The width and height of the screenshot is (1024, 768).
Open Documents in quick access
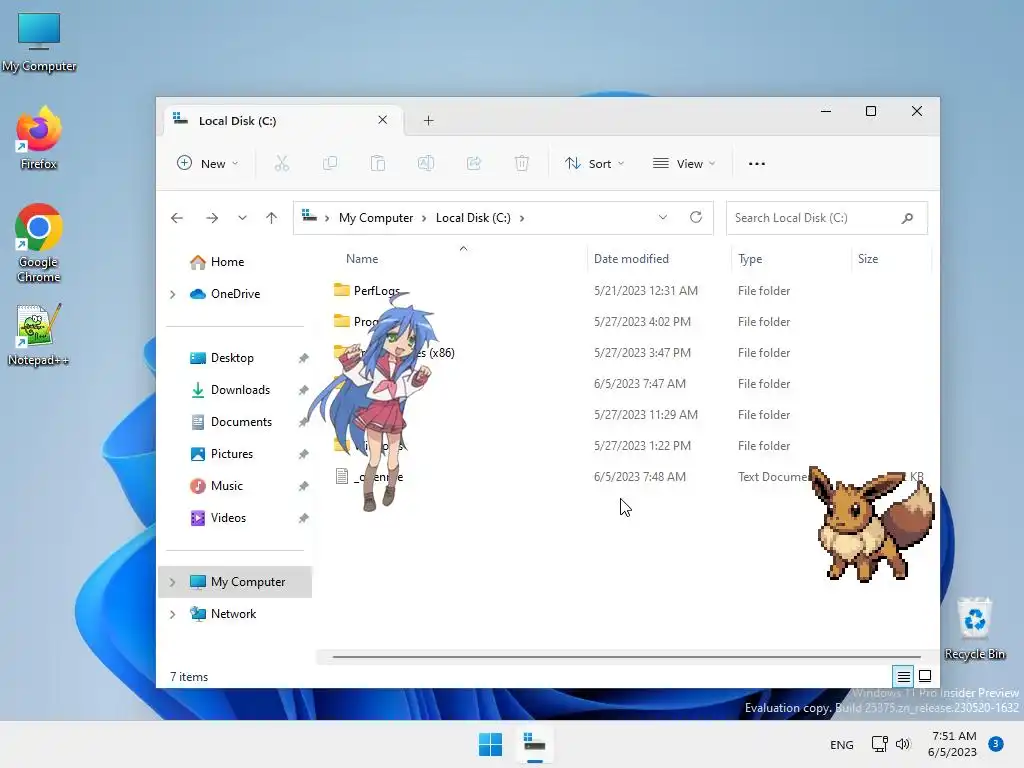coord(241,422)
